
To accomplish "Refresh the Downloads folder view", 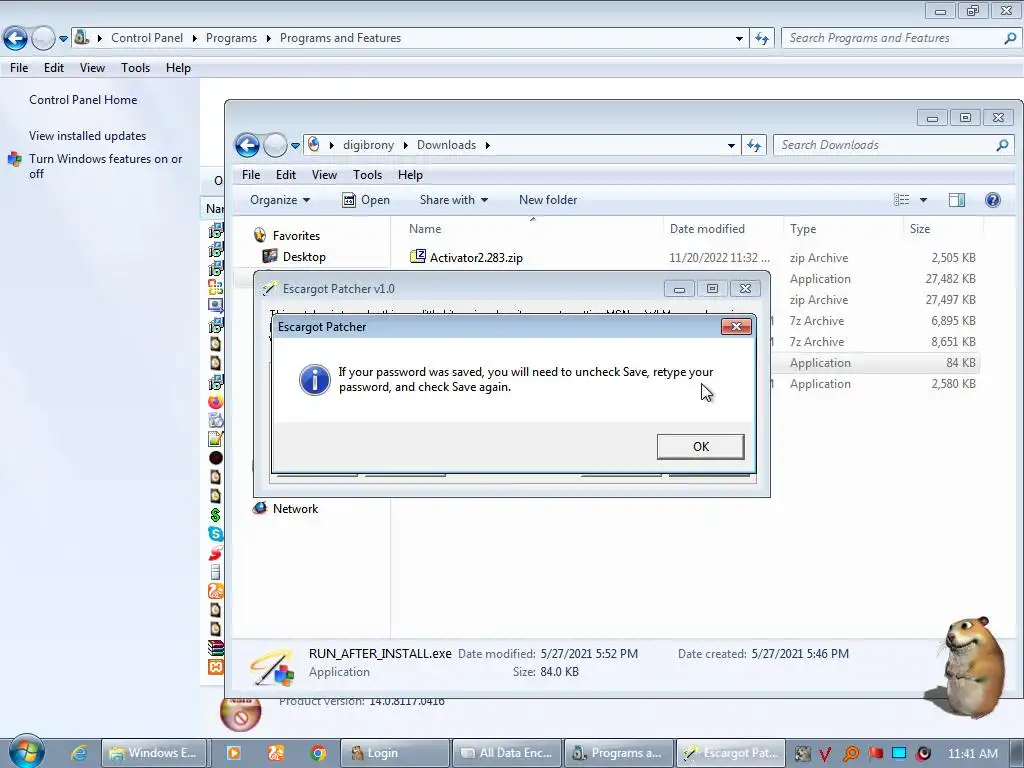I will [x=754, y=146].
